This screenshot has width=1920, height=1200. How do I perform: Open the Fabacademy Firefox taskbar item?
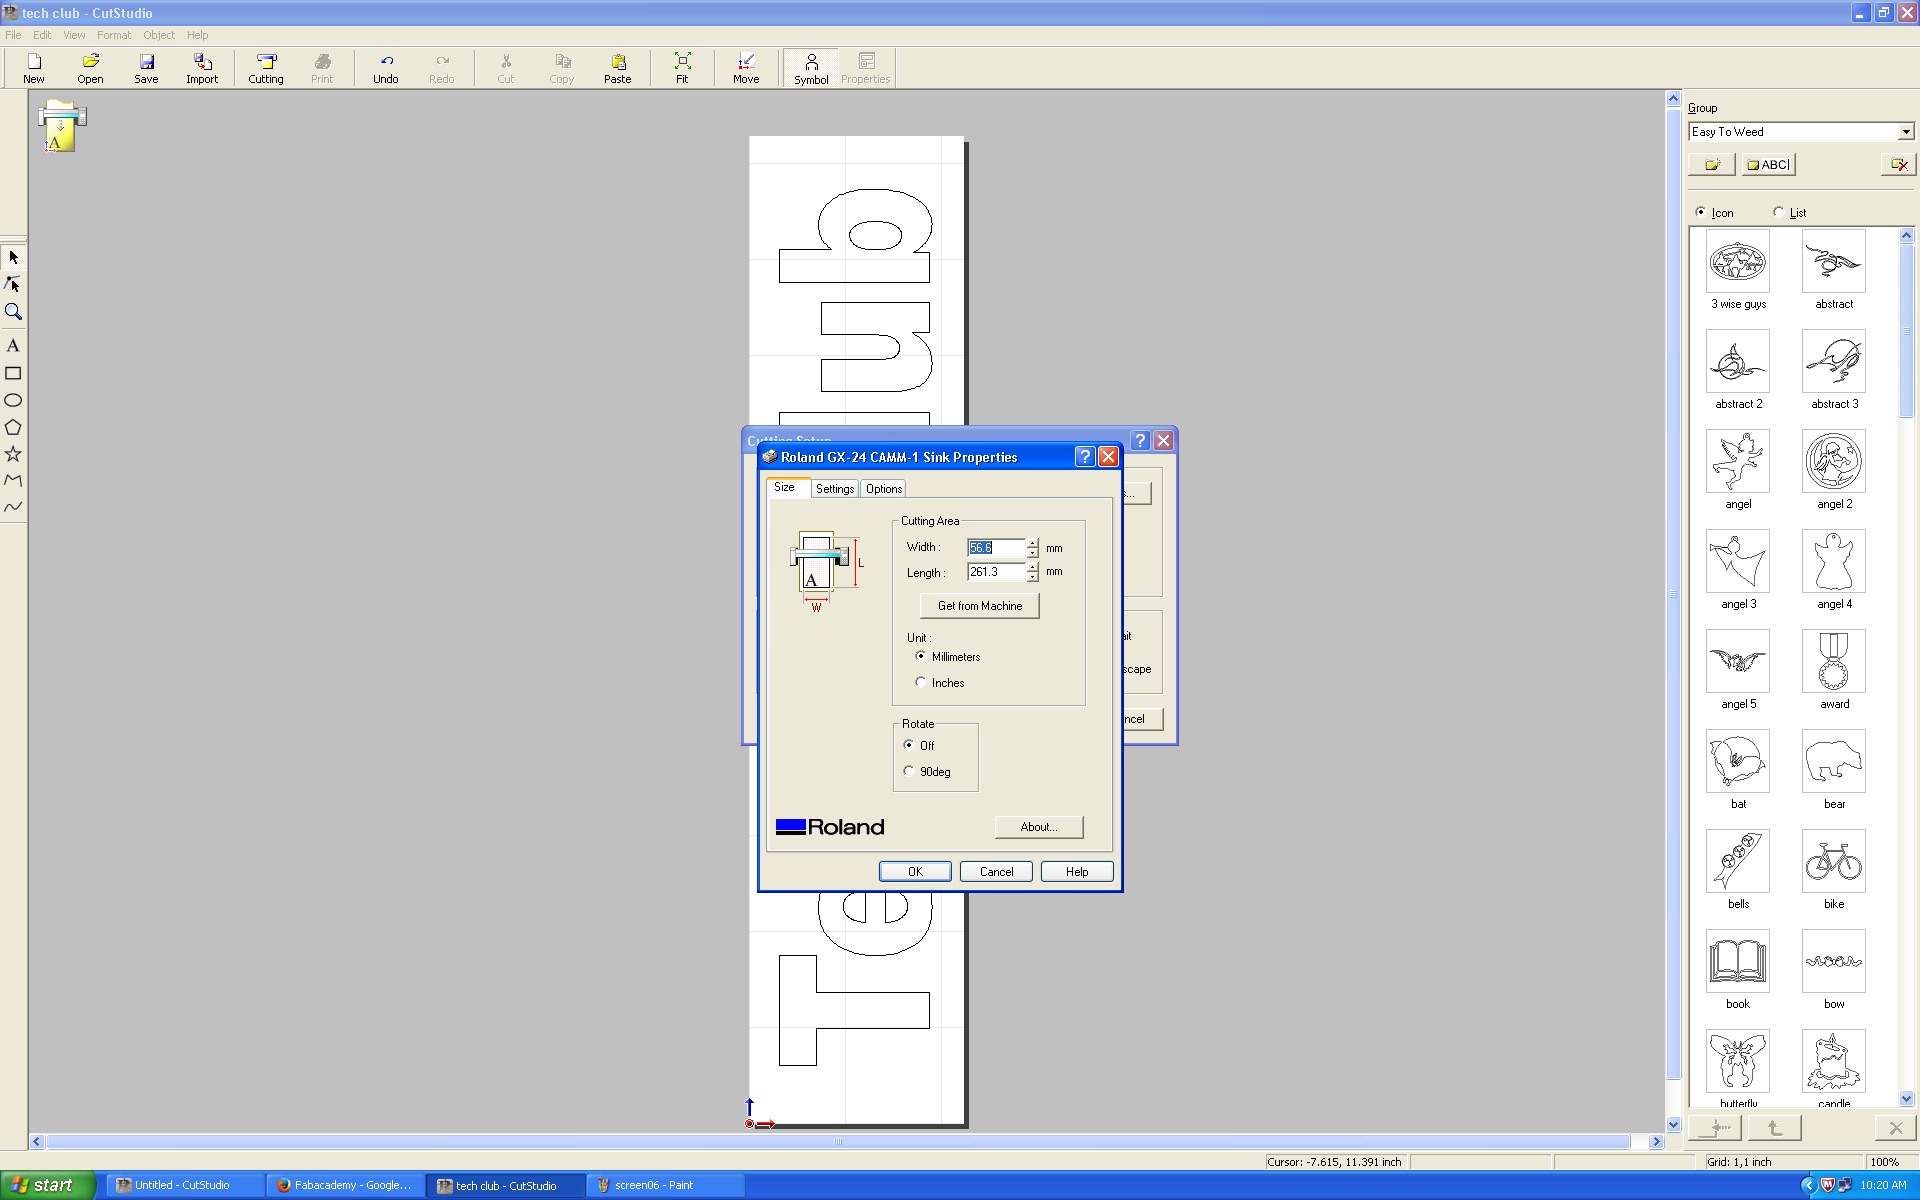(345, 1185)
